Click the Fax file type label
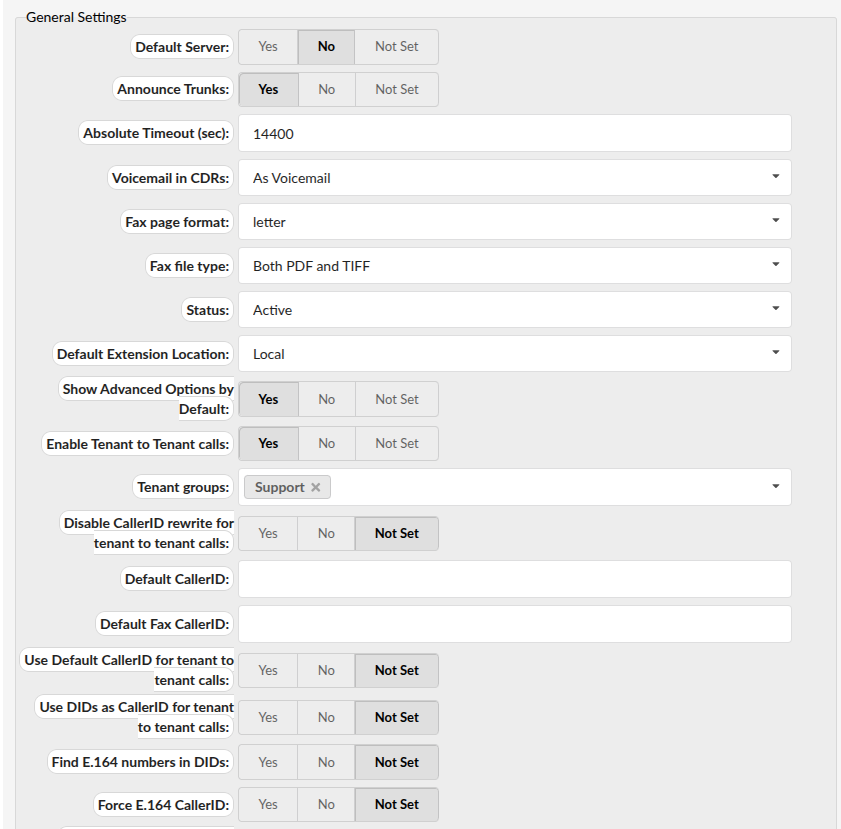The height and width of the screenshot is (829, 841). click(189, 266)
